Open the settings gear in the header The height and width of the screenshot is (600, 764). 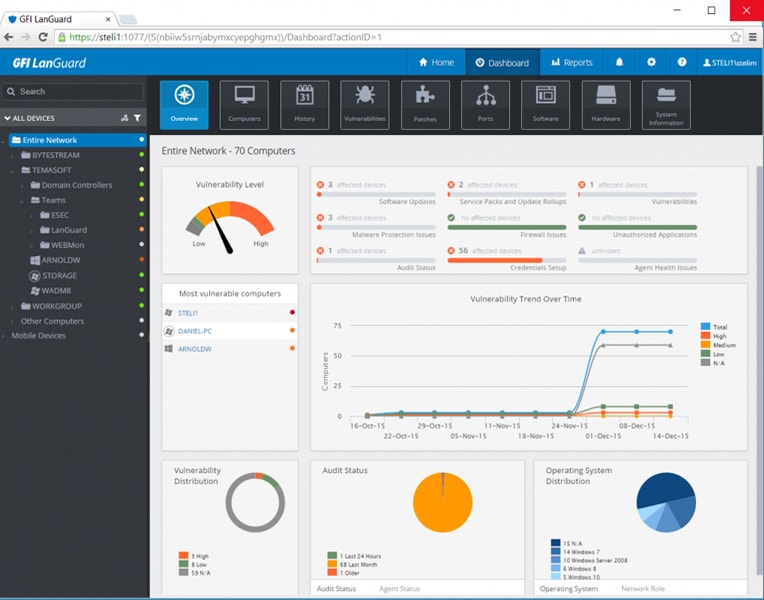point(651,62)
